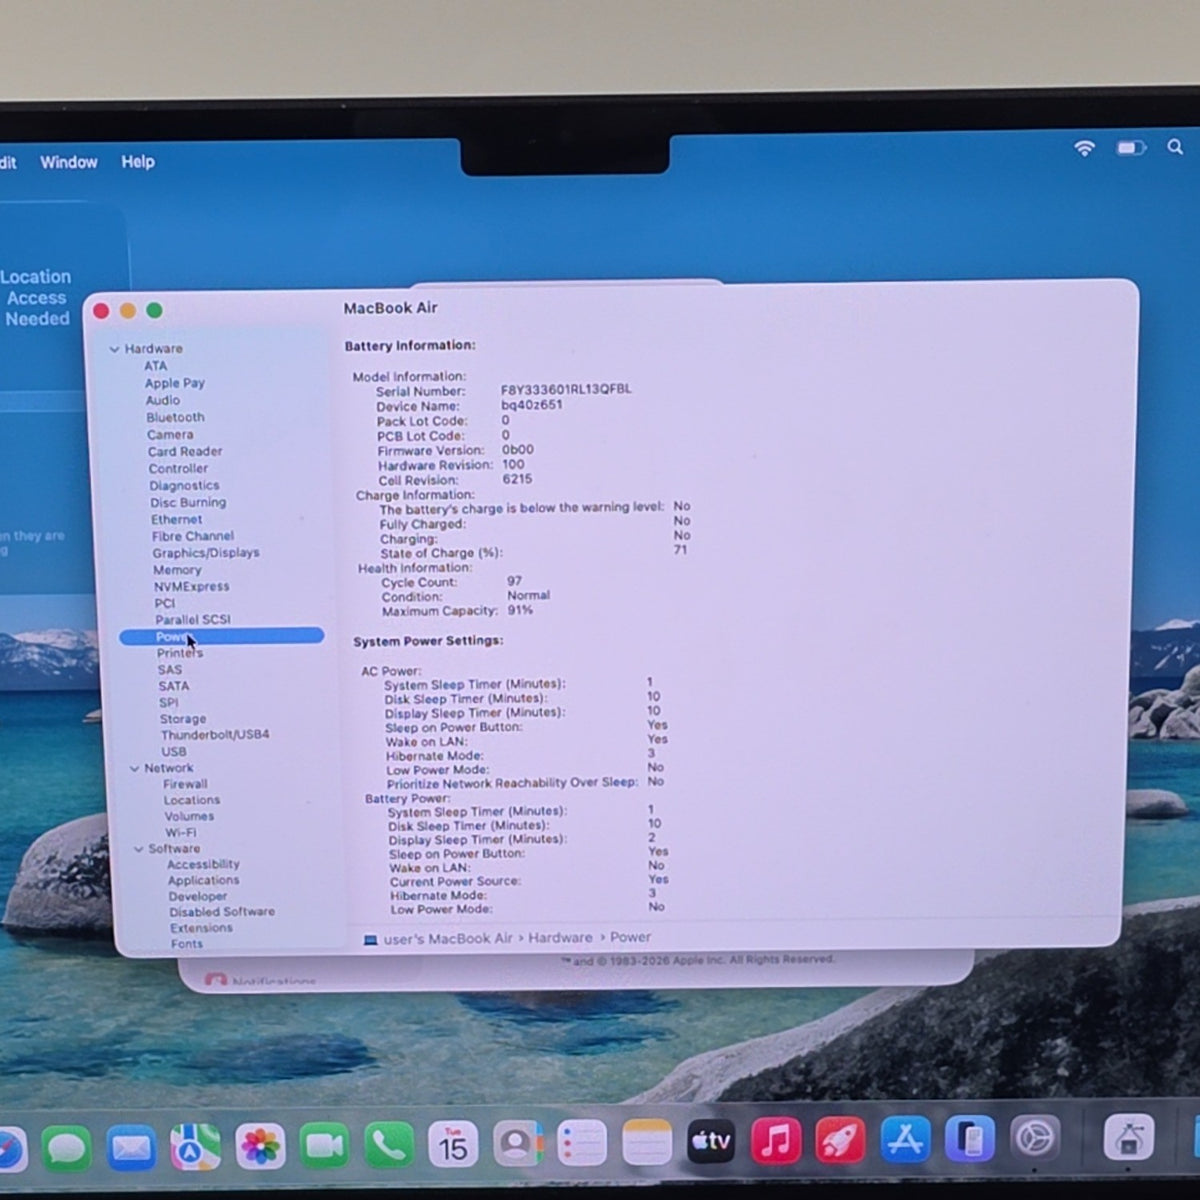The height and width of the screenshot is (1200, 1200).
Task: Select Firewall under Network
Action: 185,784
